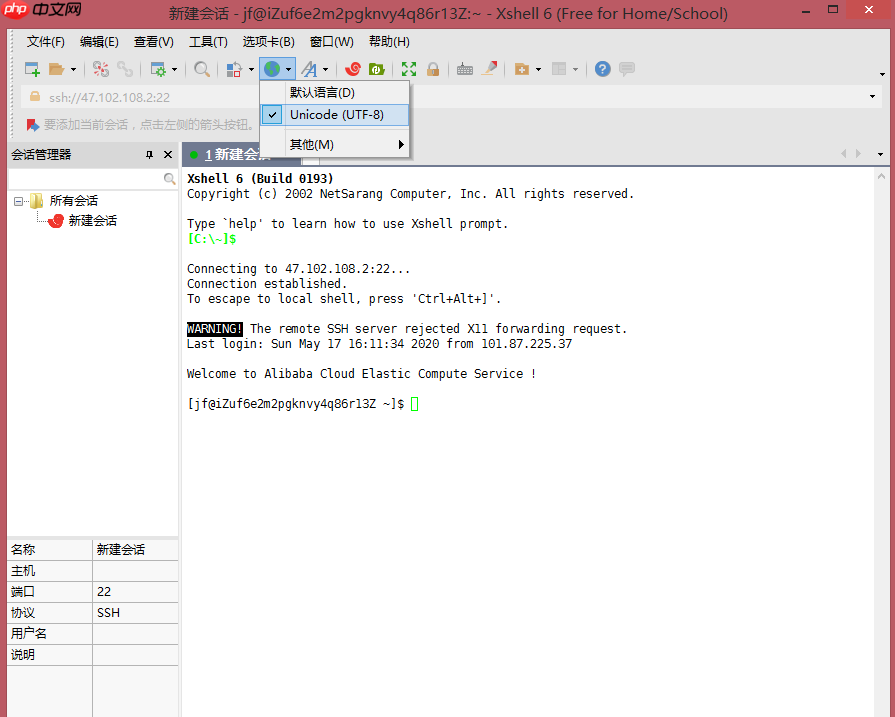Launch Xftp red swirl icon
Image resolution: width=895 pixels, height=717 pixels.
point(353,69)
